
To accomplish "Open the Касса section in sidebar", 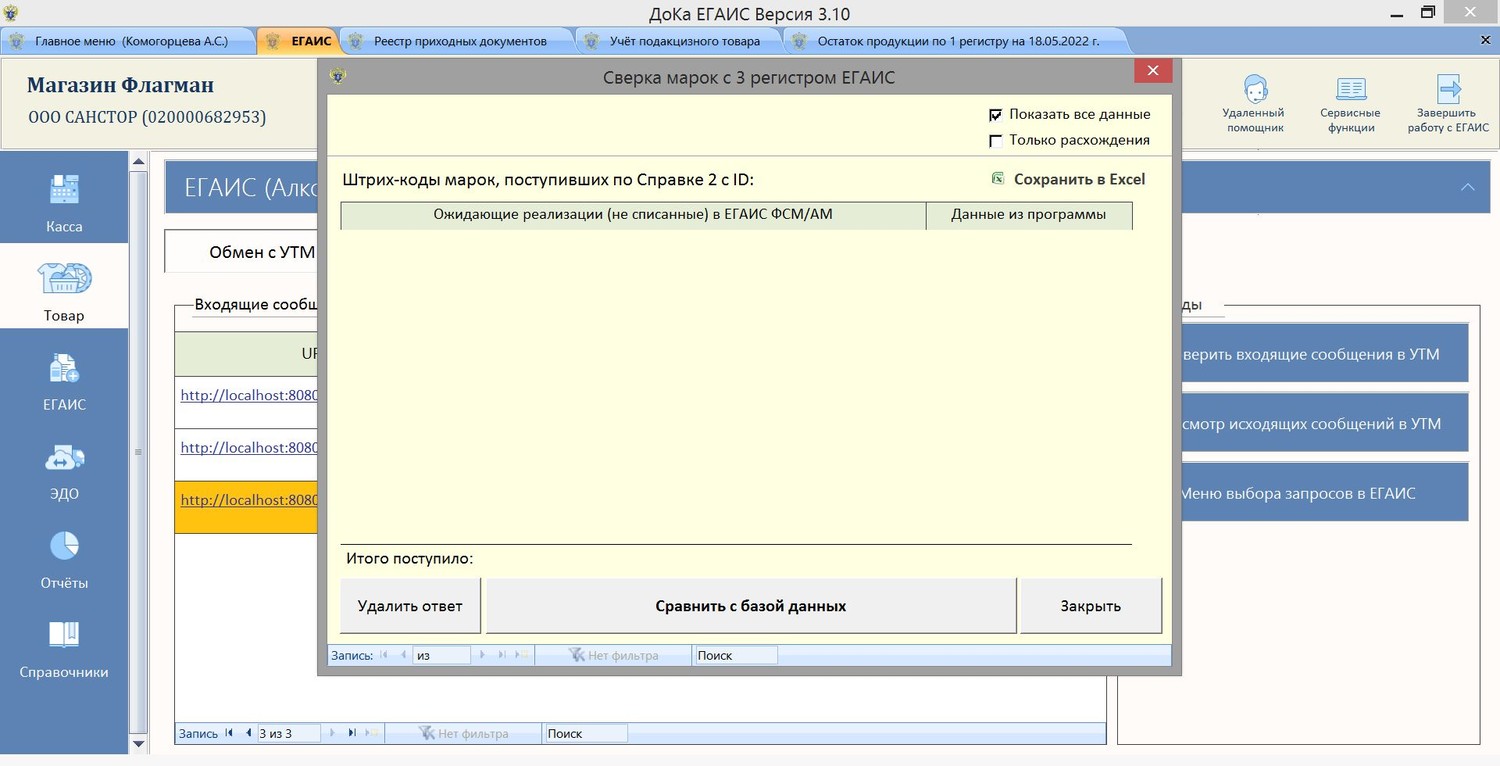I will [64, 200].
